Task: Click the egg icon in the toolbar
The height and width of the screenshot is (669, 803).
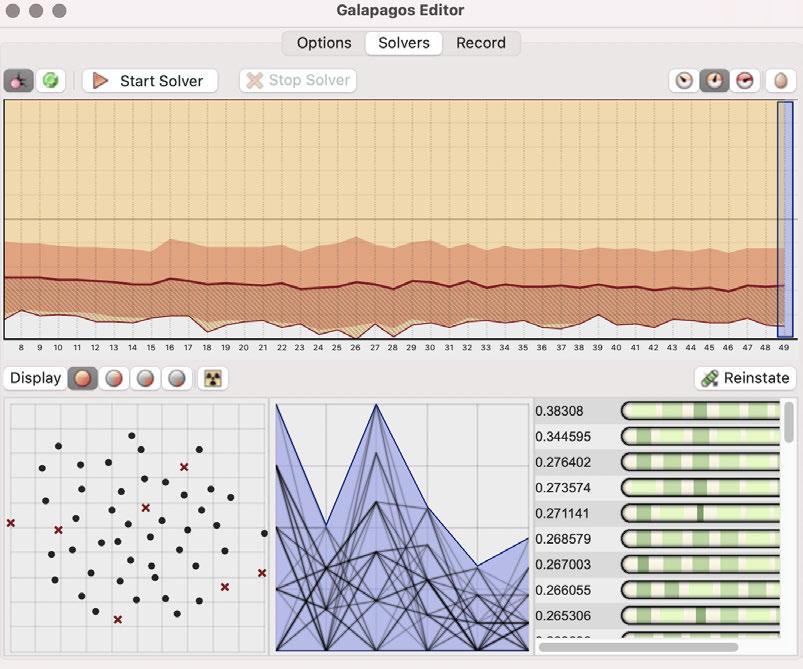Action: pos(780,80)
